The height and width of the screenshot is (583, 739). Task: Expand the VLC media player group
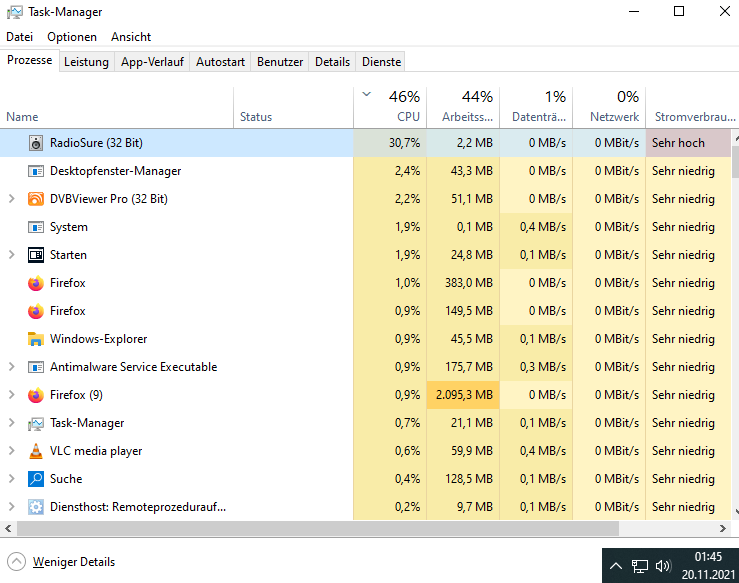point(12,451)
